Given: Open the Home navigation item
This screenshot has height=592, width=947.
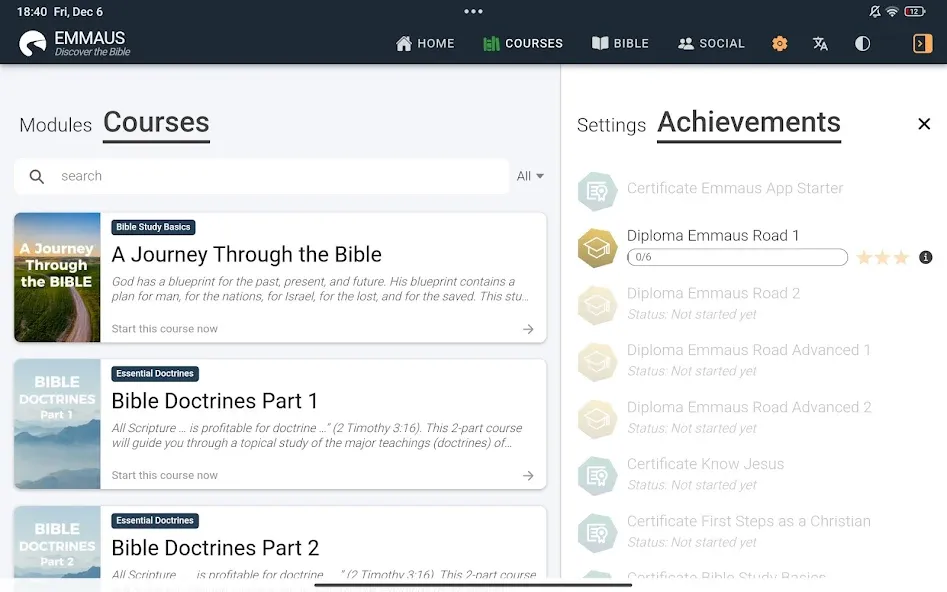Looking at the screenshot, I should tap(425, 43).
